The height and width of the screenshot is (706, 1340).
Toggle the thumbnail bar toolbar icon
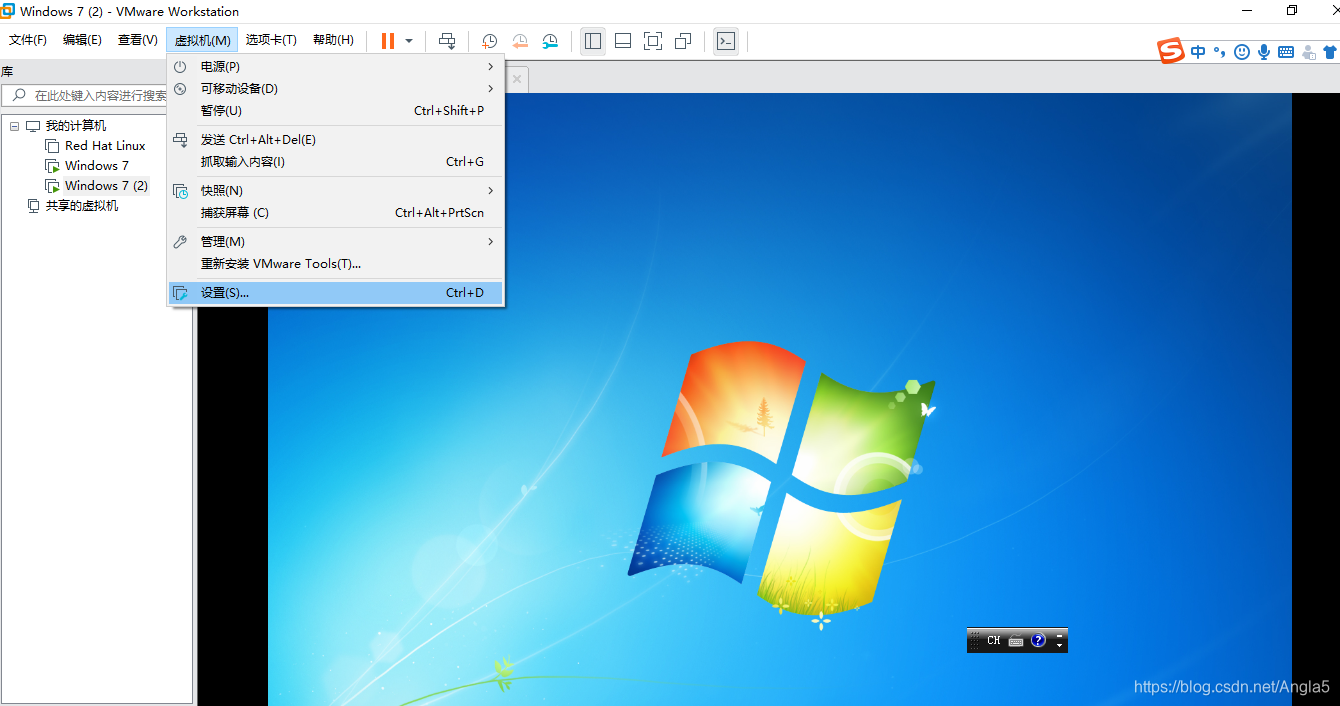click(623, 41)
